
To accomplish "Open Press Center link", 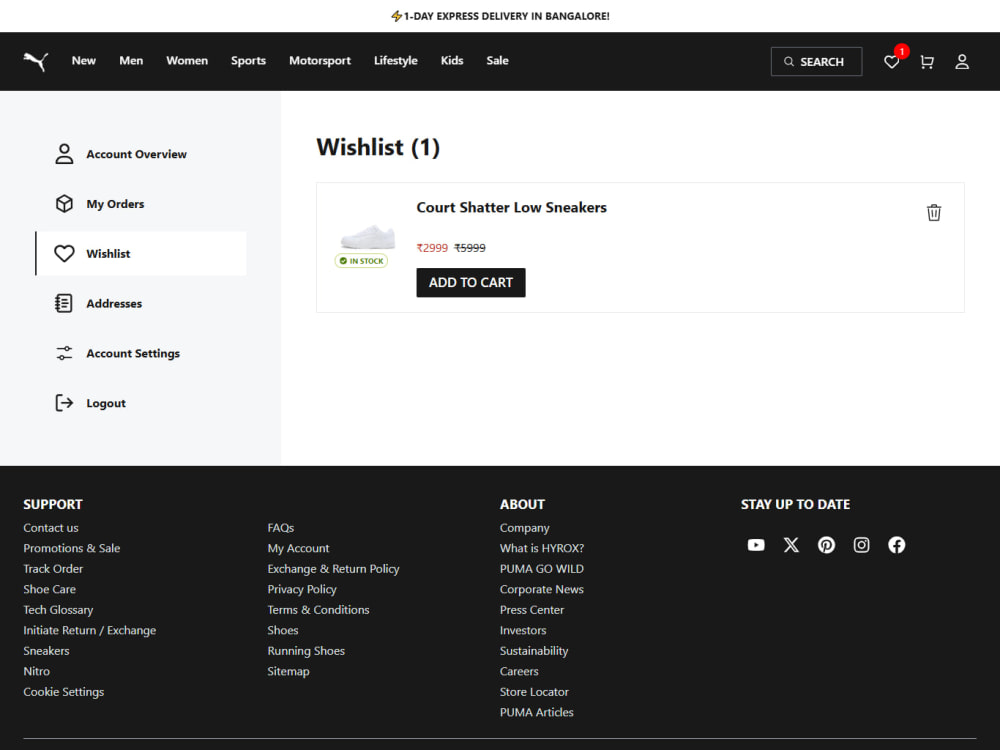I will coord(532,609).
